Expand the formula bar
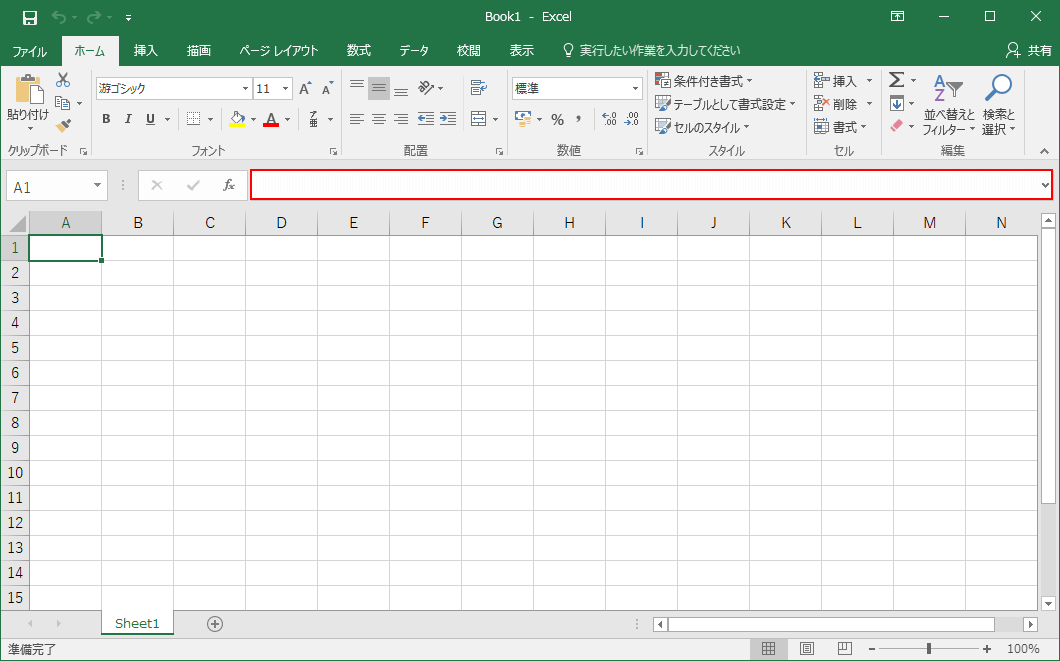 (x=1045, y=185)
